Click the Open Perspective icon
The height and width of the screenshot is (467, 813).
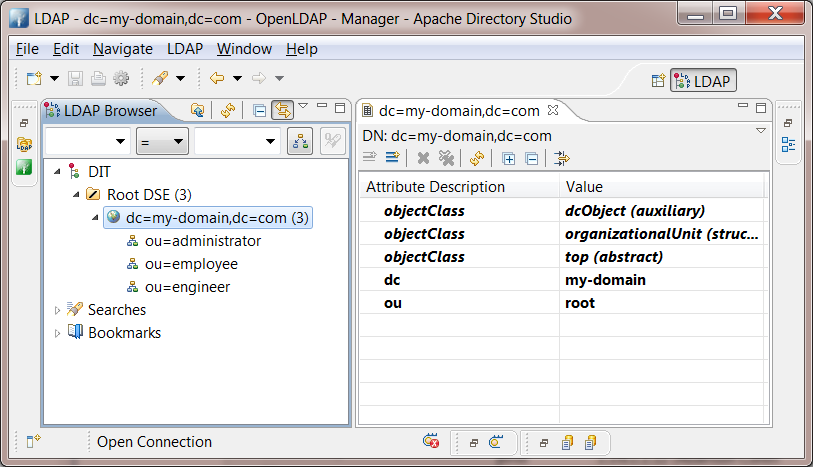pos(658,81)
